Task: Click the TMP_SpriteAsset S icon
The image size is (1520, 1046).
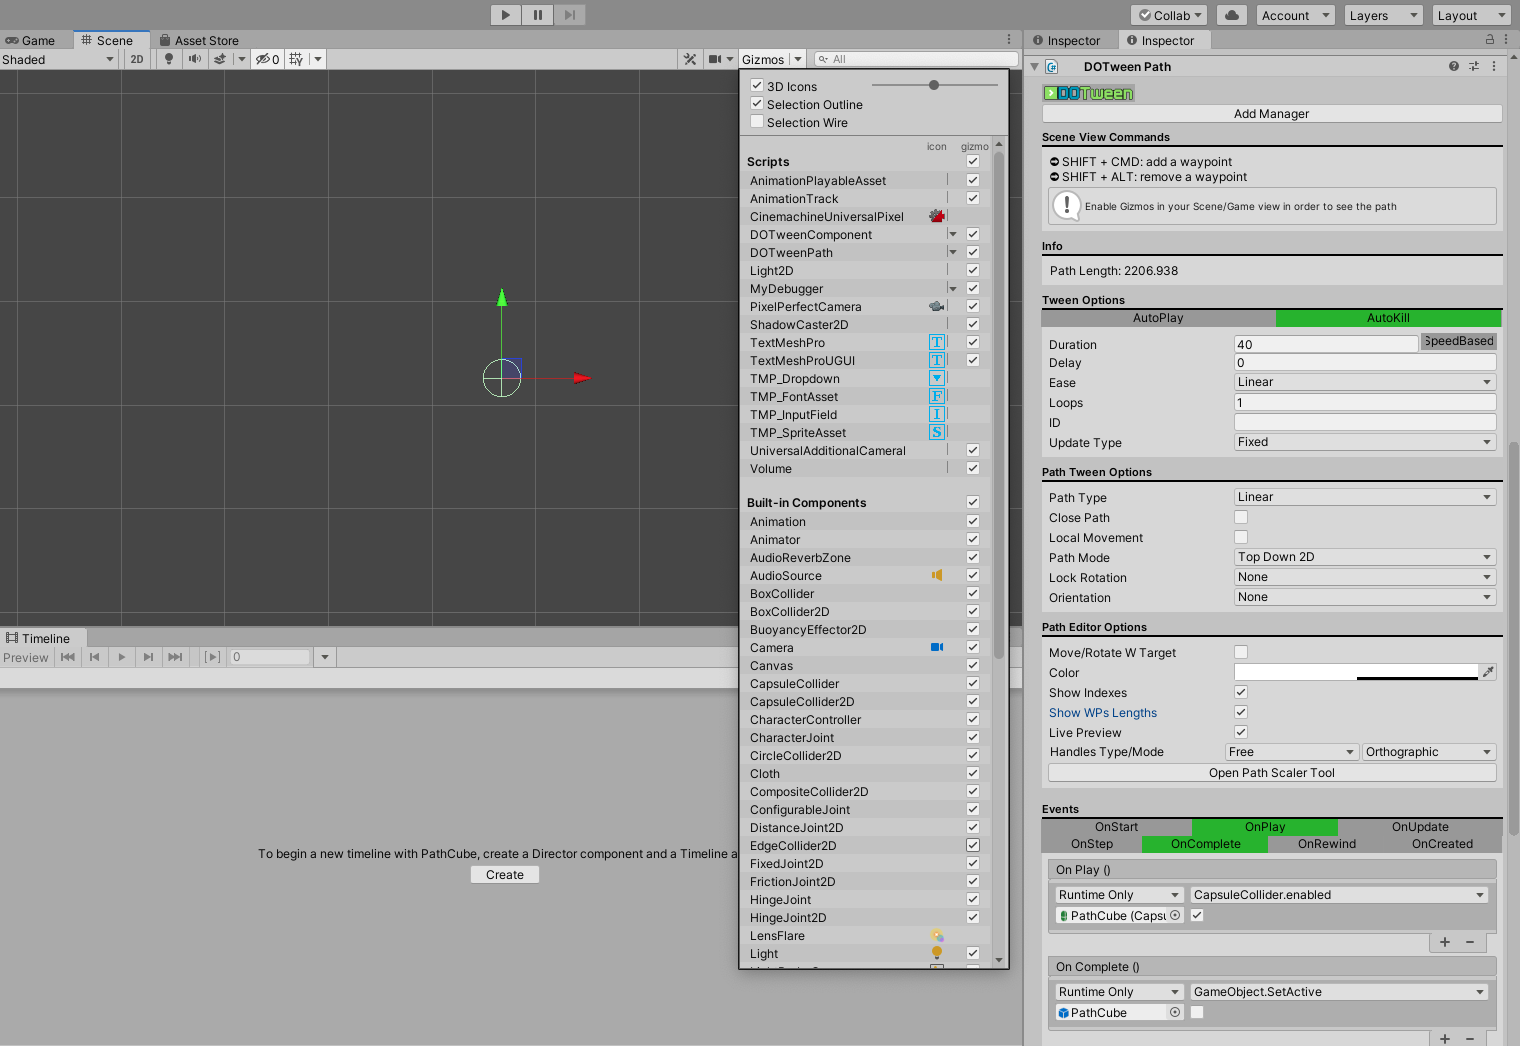Action: coord(937,432)
